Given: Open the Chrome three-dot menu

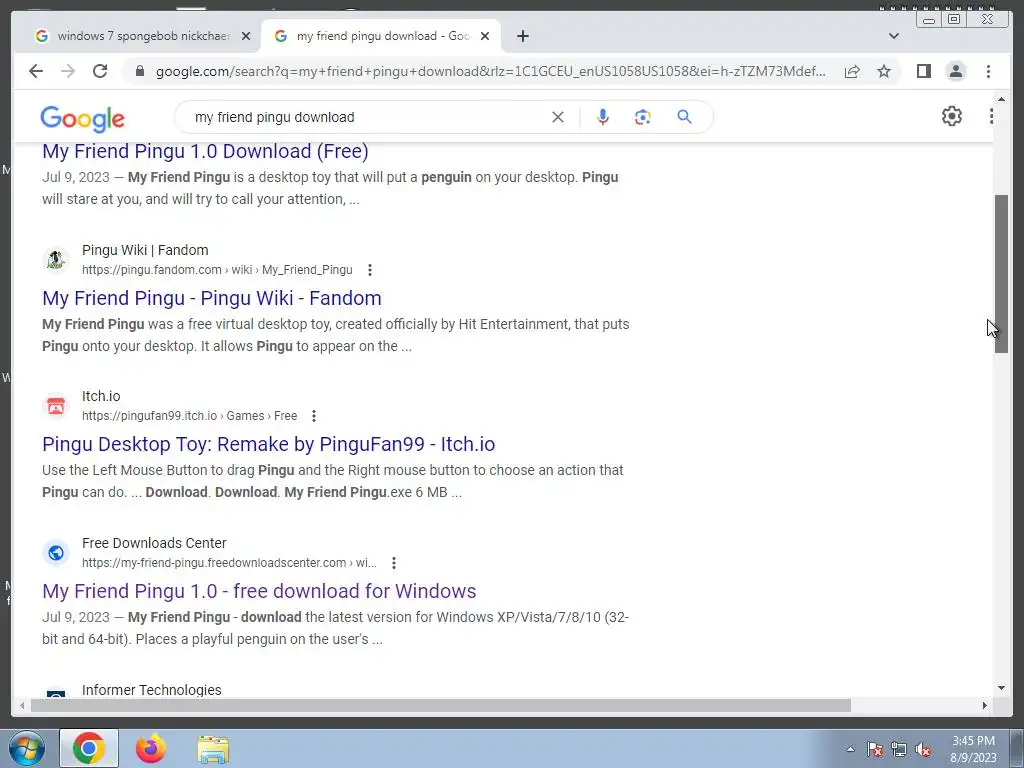Looking at the screenshot, I should (989, 71).
